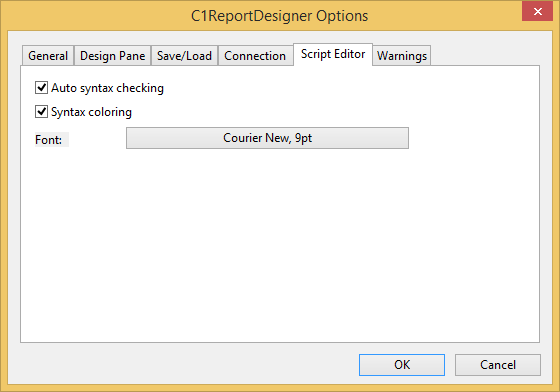
Task: Go to the Connection tab
Action: [255, 56]
